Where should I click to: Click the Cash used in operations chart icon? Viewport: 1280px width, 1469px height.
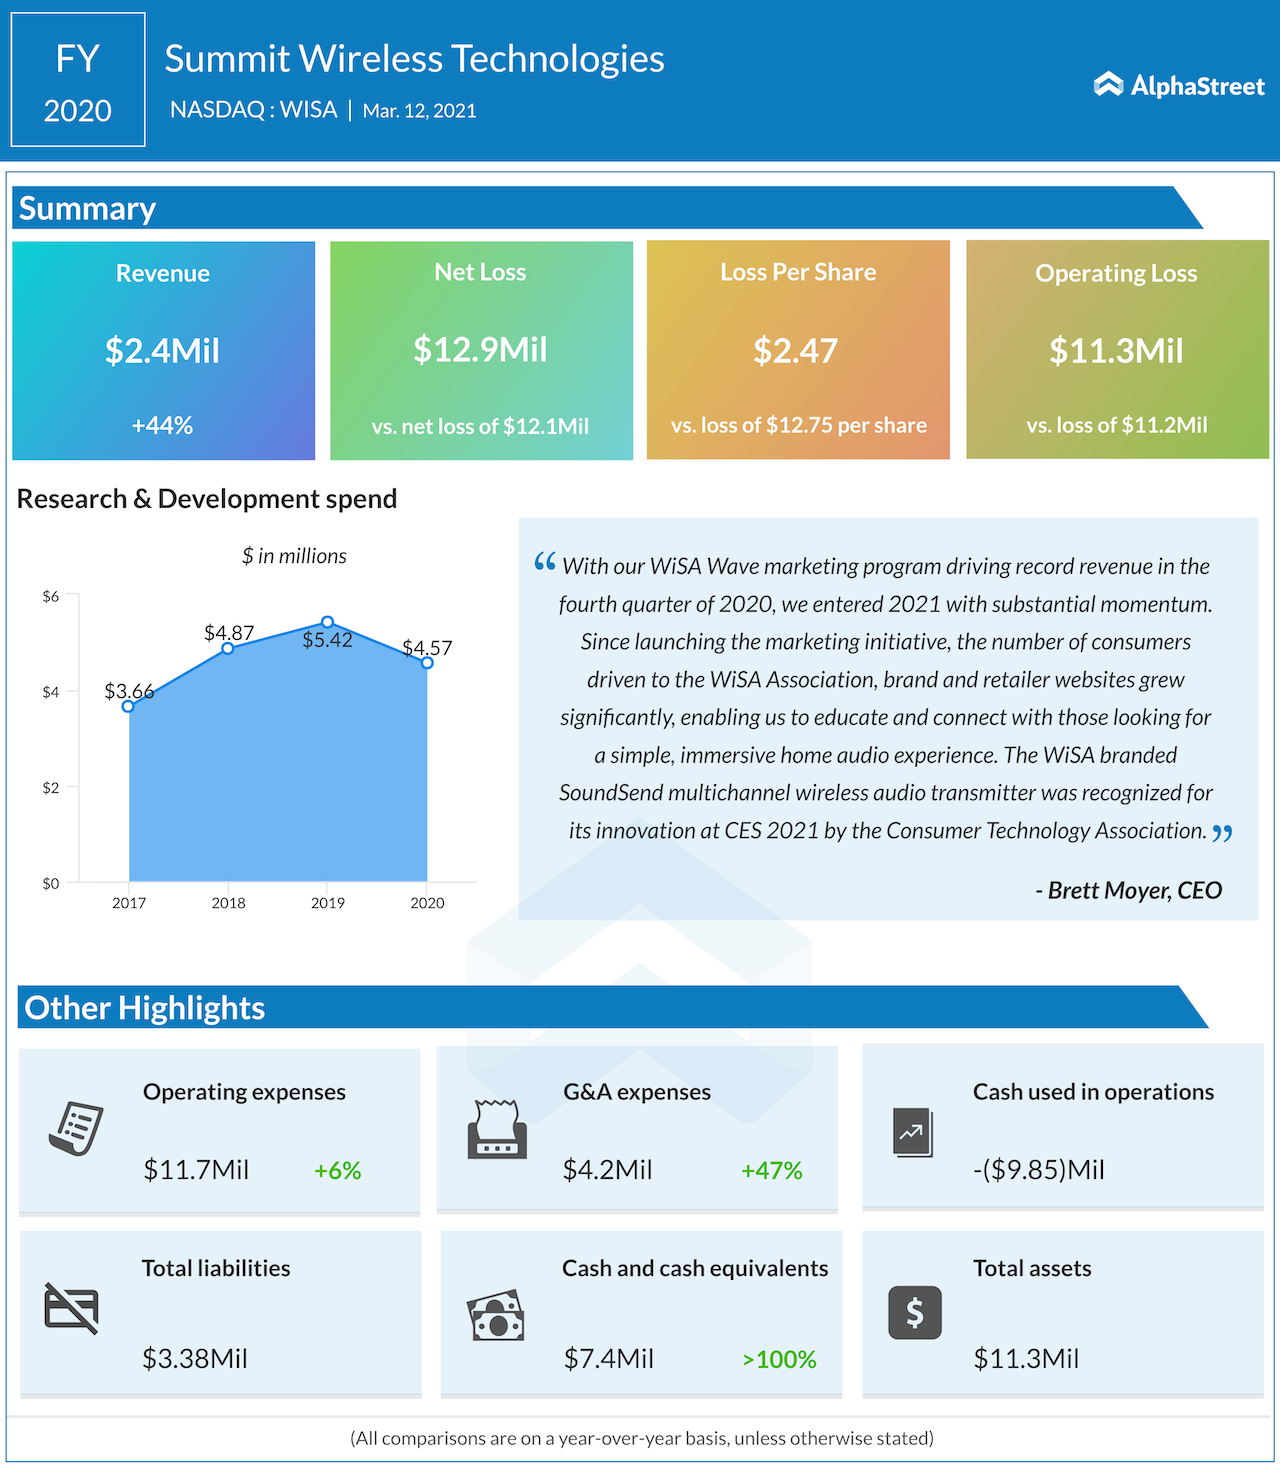pos(912,1133)
